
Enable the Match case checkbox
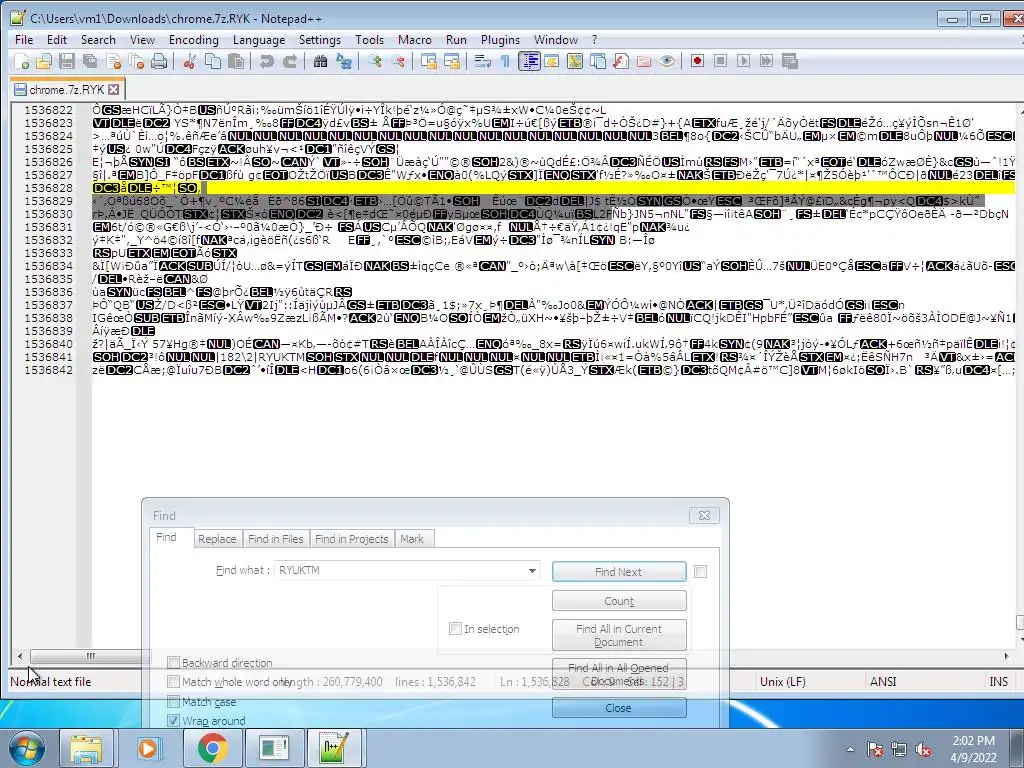(x=173, y=702)
